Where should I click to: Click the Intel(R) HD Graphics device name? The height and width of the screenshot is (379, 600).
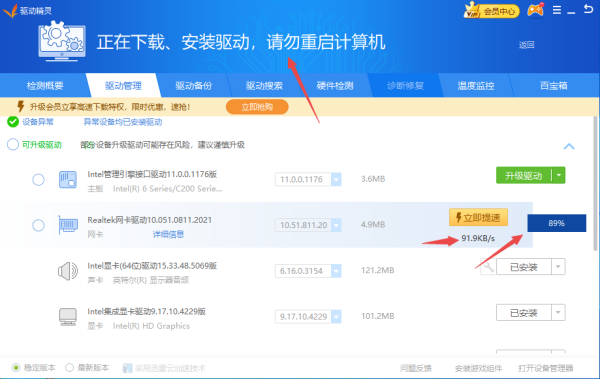152,326
